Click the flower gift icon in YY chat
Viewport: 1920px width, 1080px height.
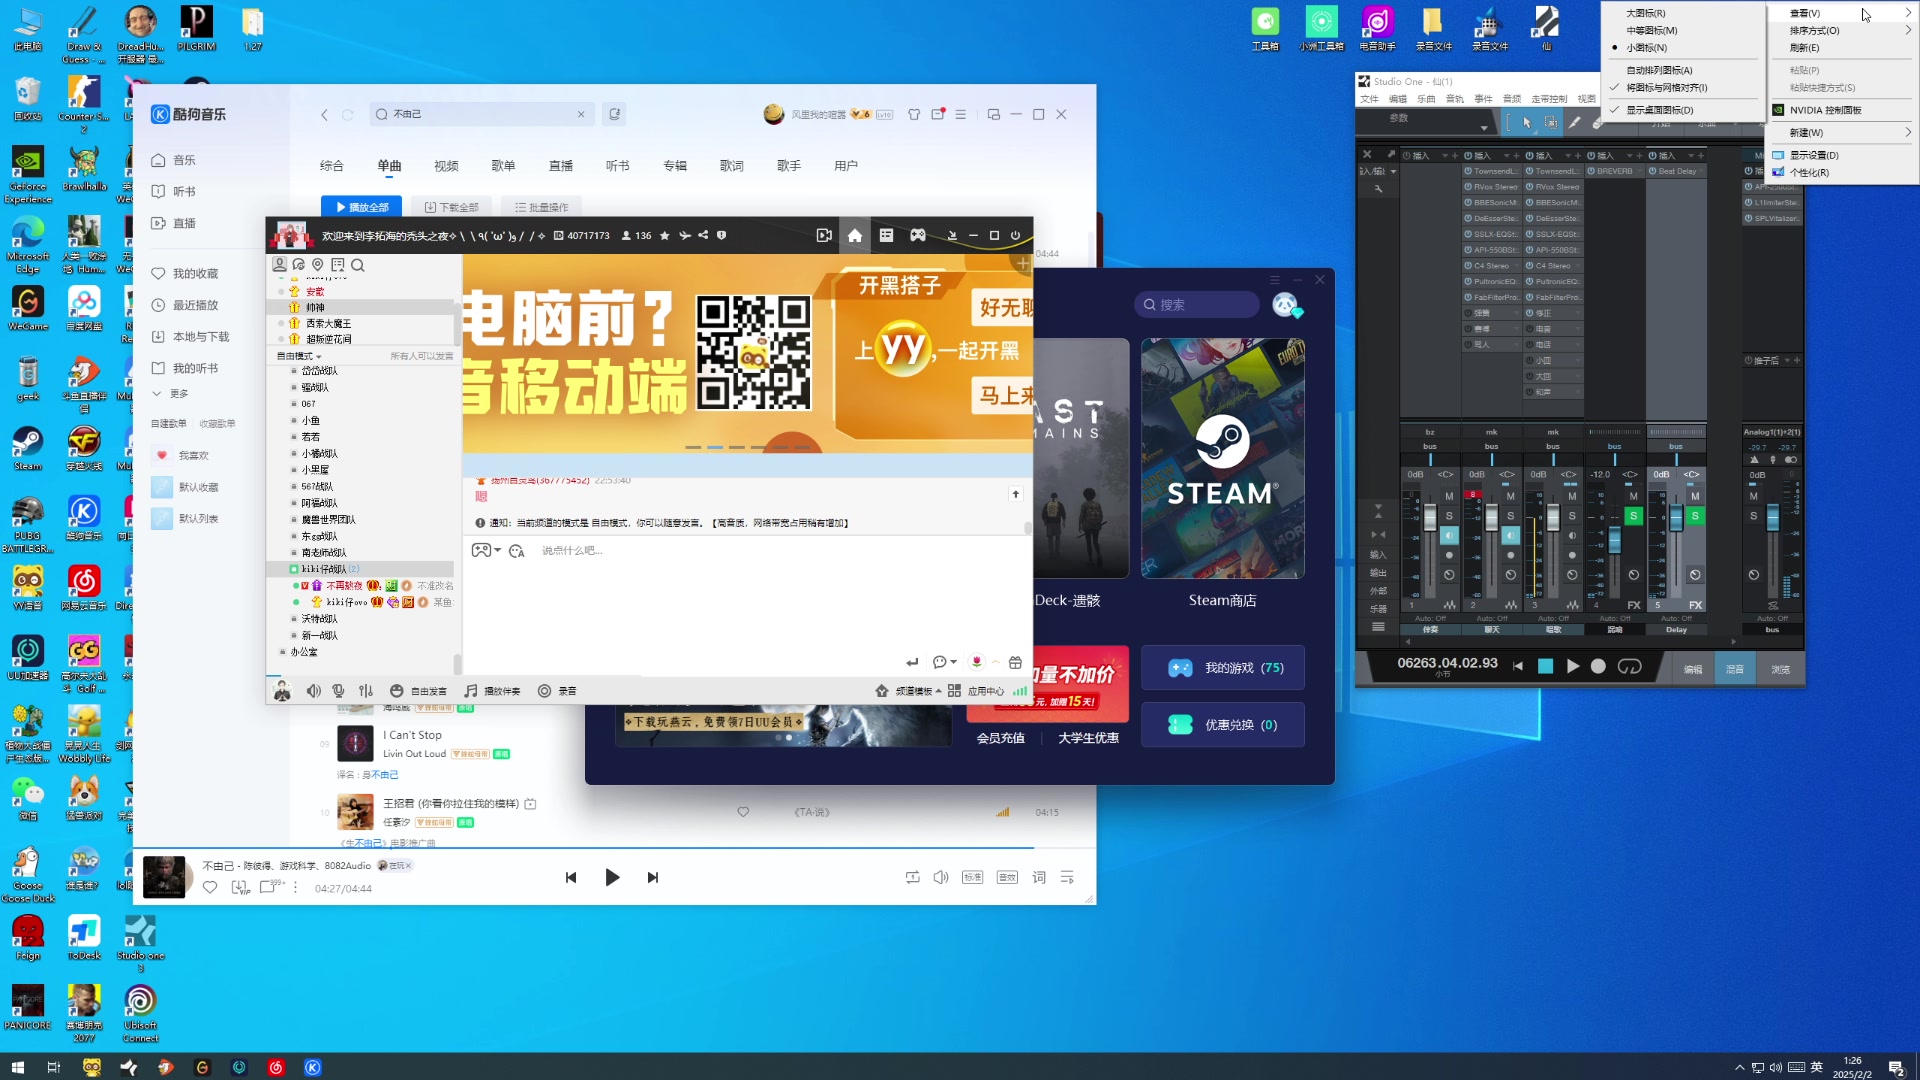coord(977,662)
